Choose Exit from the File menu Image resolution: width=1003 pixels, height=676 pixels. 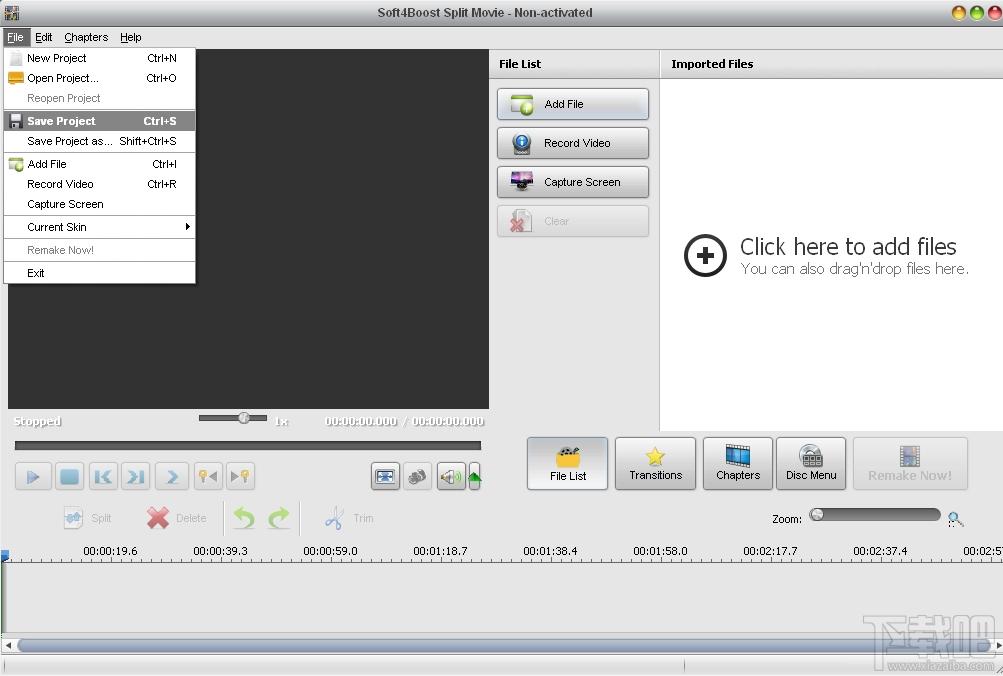point(100,273)
